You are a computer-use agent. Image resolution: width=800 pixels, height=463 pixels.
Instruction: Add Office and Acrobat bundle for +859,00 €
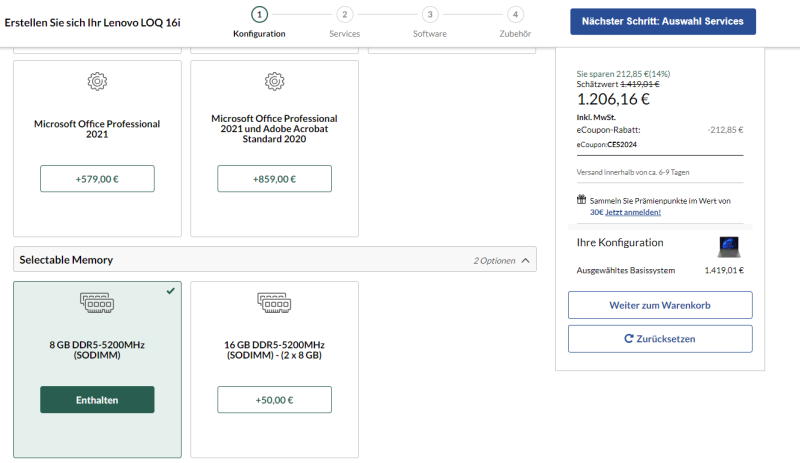[x=274, y=179]
